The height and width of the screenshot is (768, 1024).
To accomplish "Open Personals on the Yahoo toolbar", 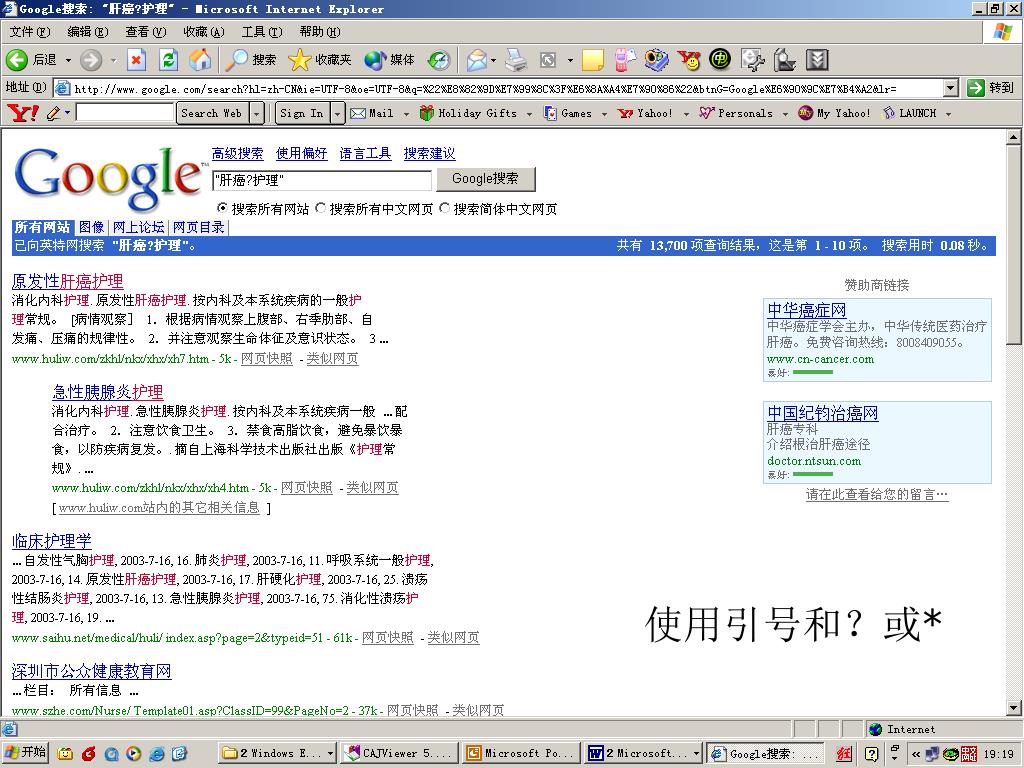I will coord(737,114).
